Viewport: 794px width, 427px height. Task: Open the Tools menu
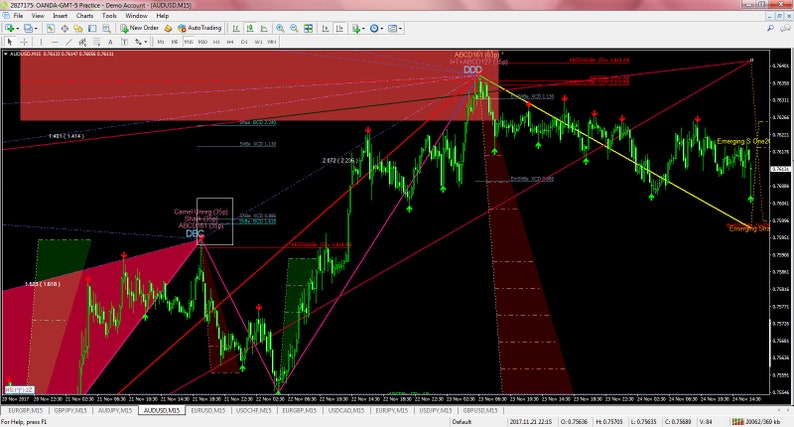[109, 16]
